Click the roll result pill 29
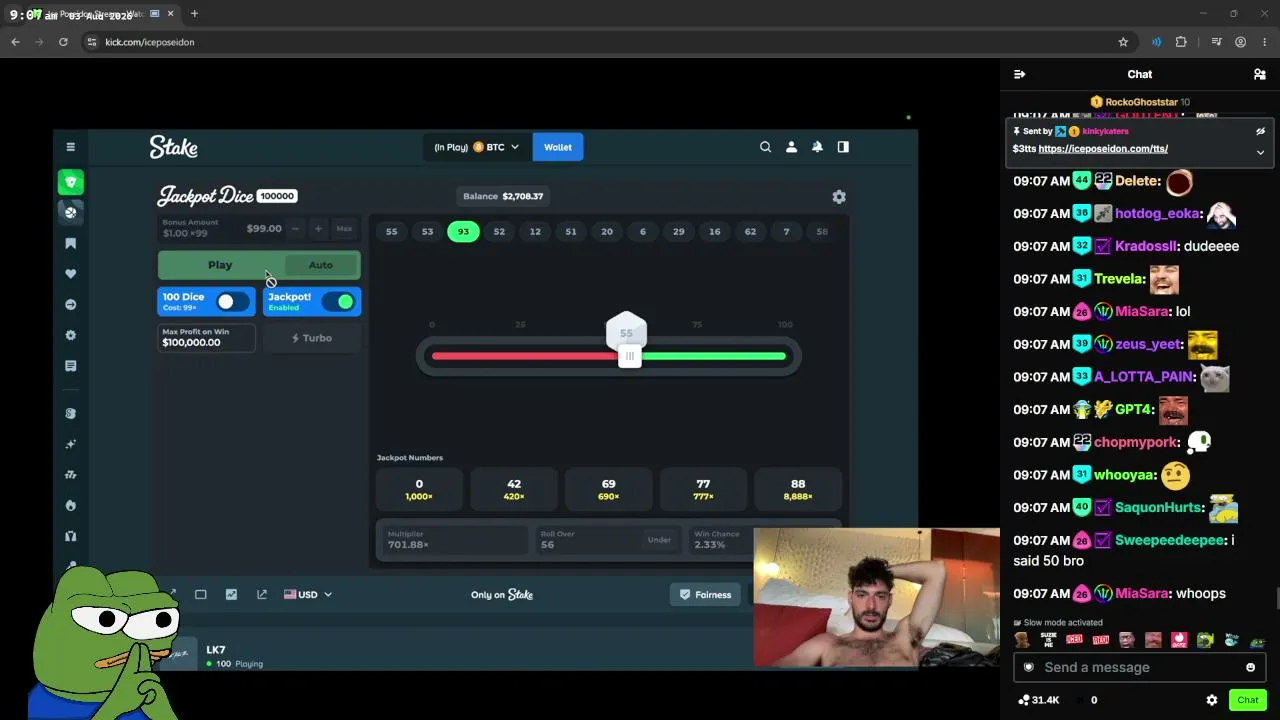Screen dimensions: 1280x720 coord(679,231)
